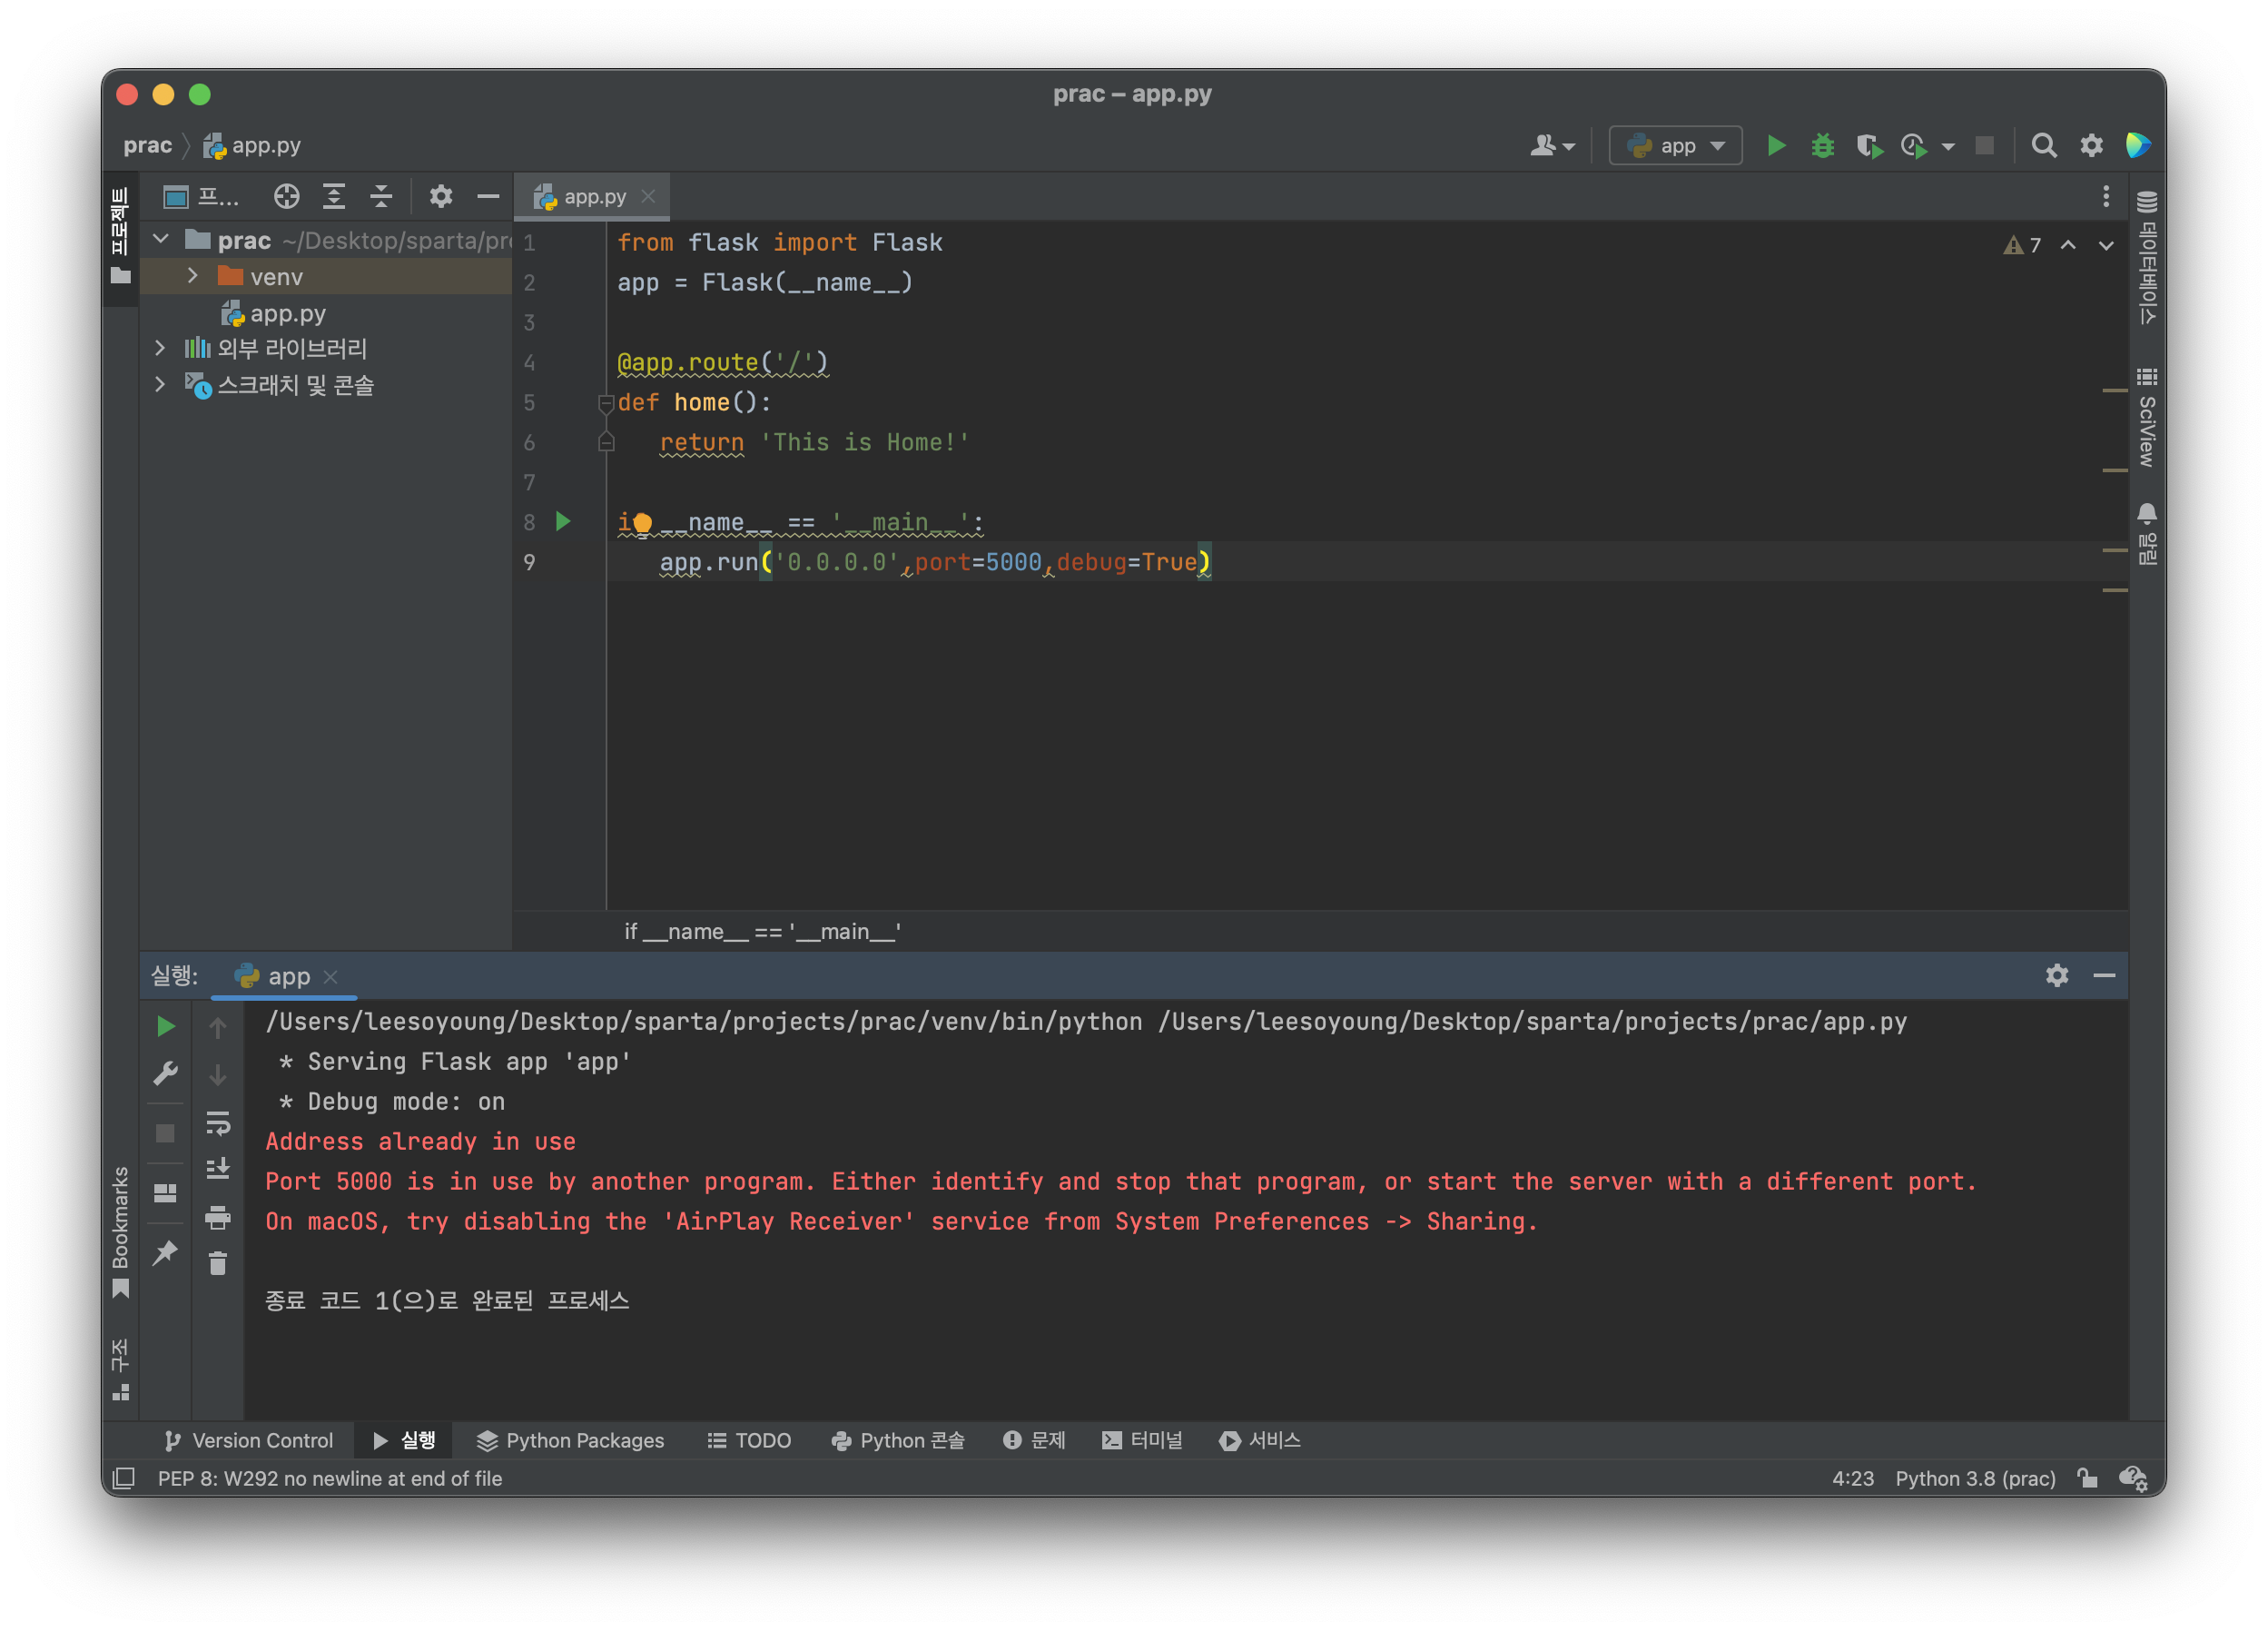The width and height of the screenshot is (2268, 1631).
Task: Go to previous highlighted problem arrow
Action: tap(2068, 245)
